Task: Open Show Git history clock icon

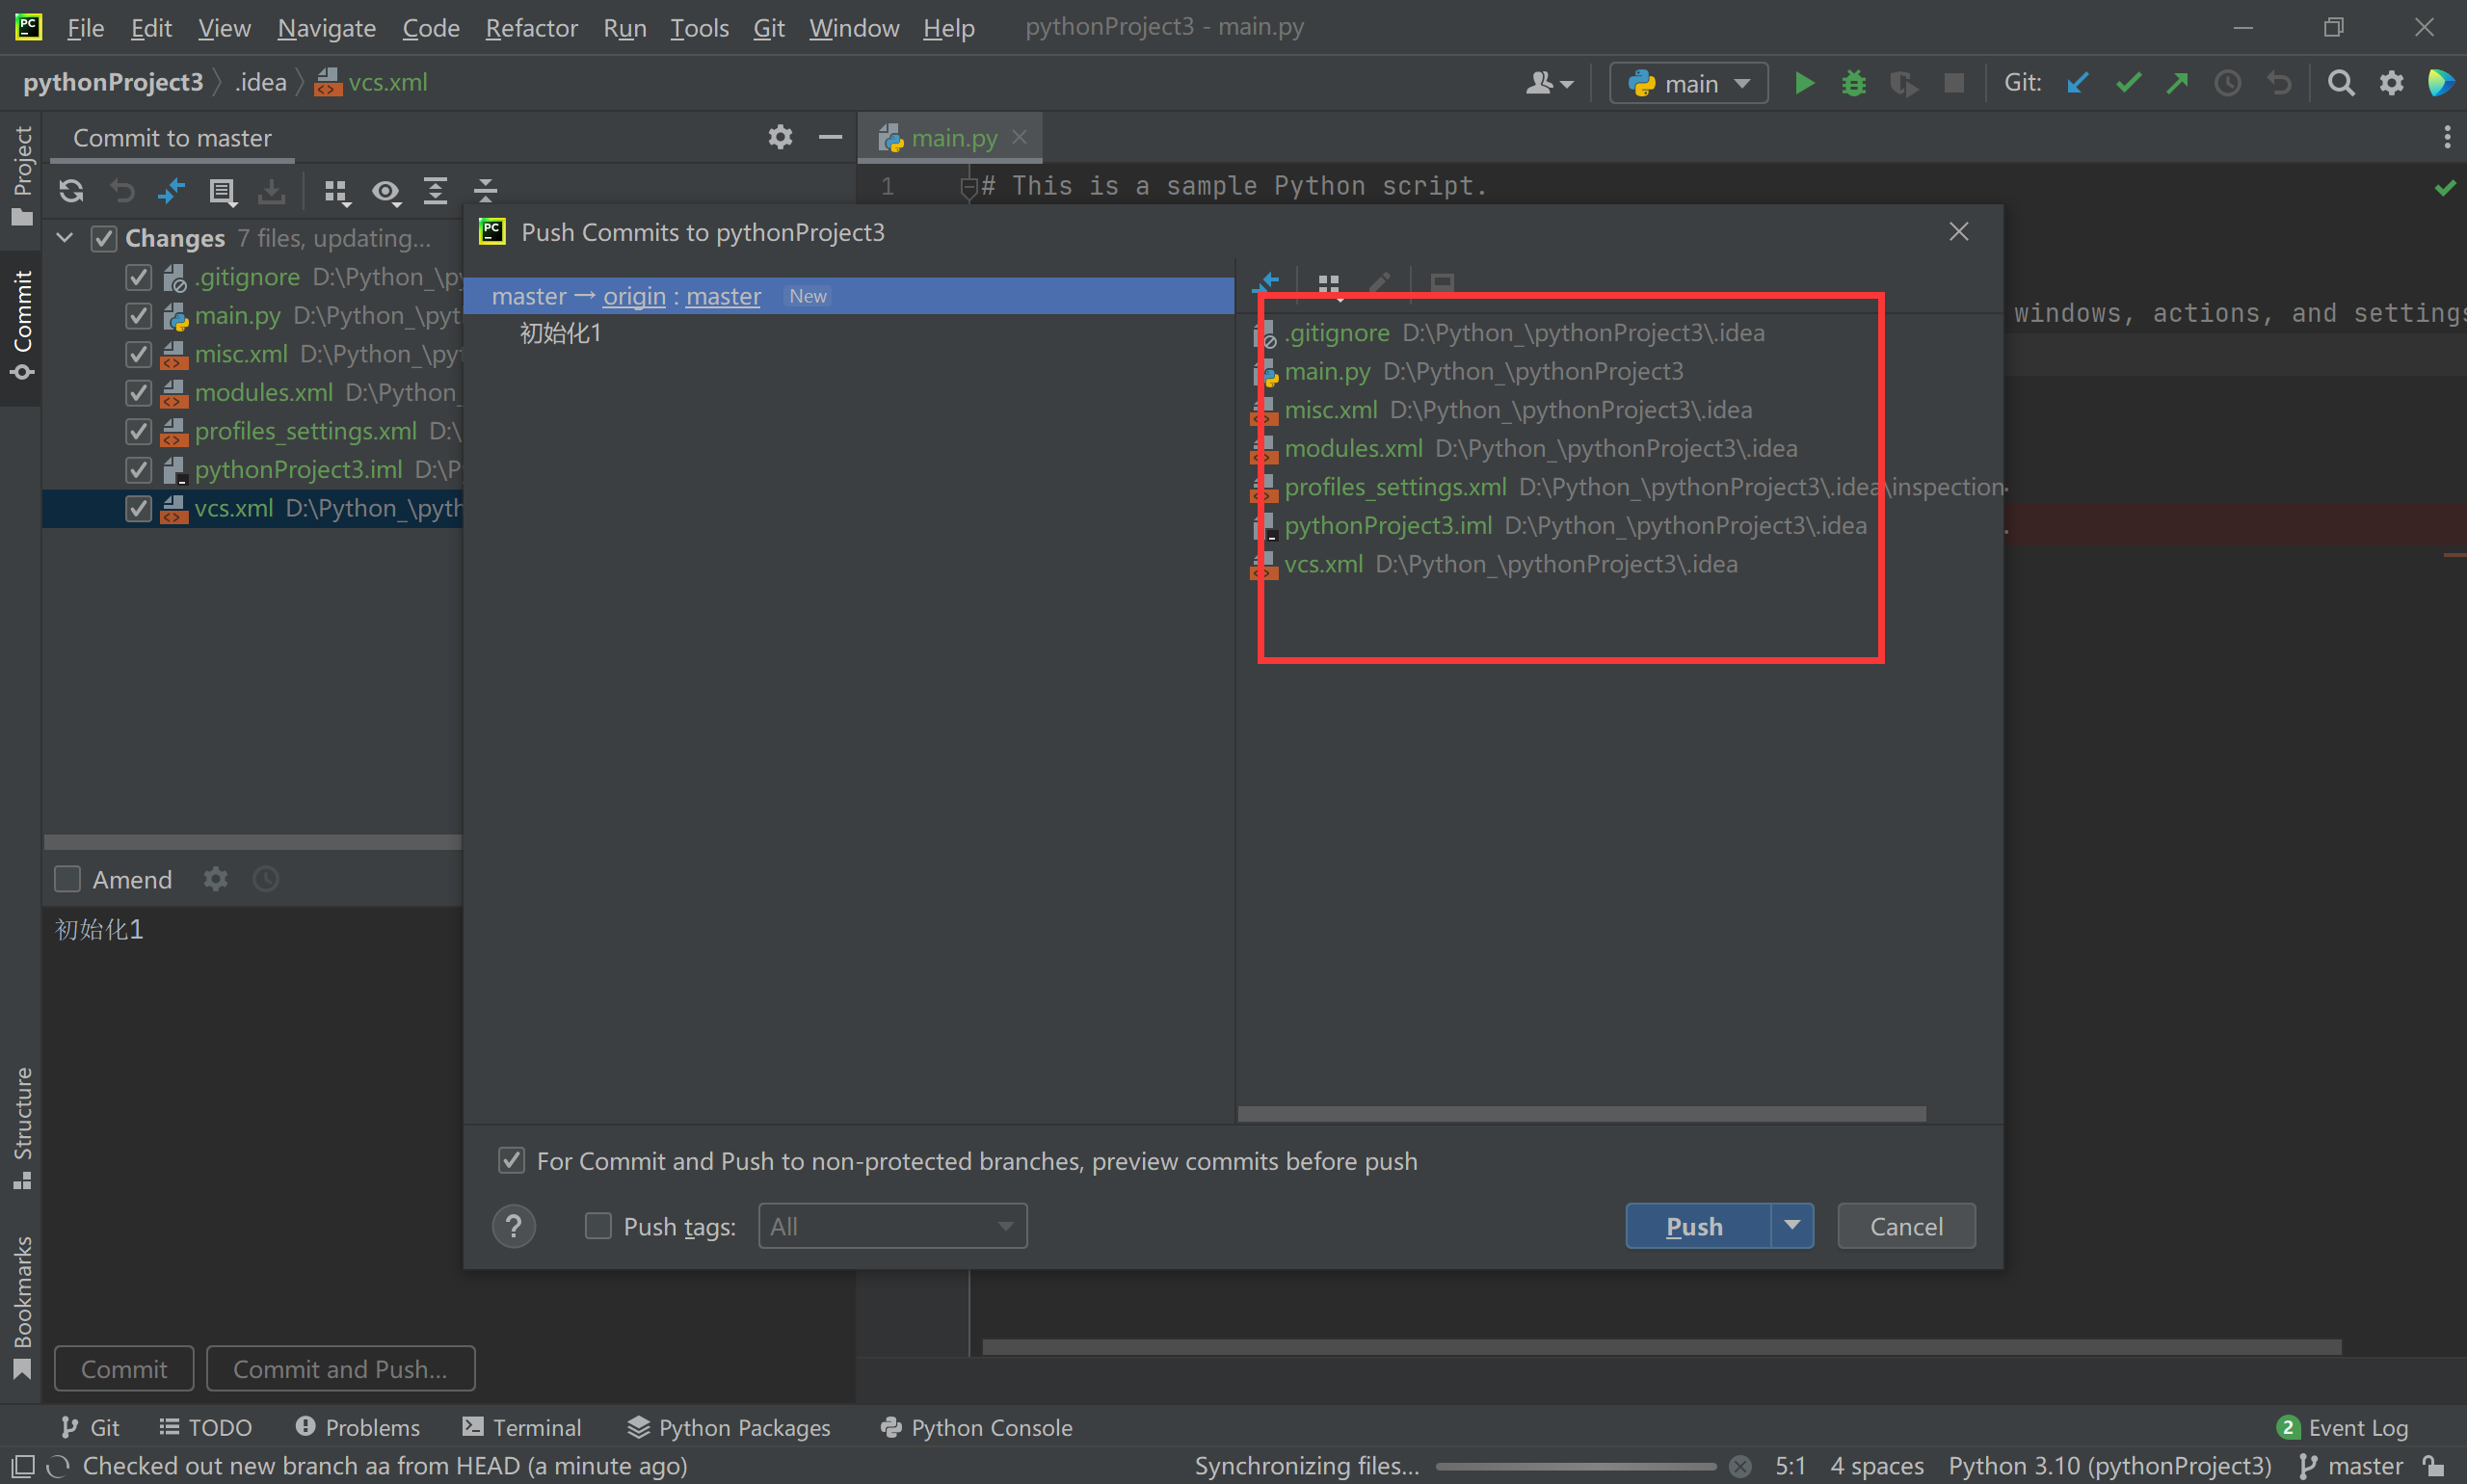Action: tap(2227, 83)
